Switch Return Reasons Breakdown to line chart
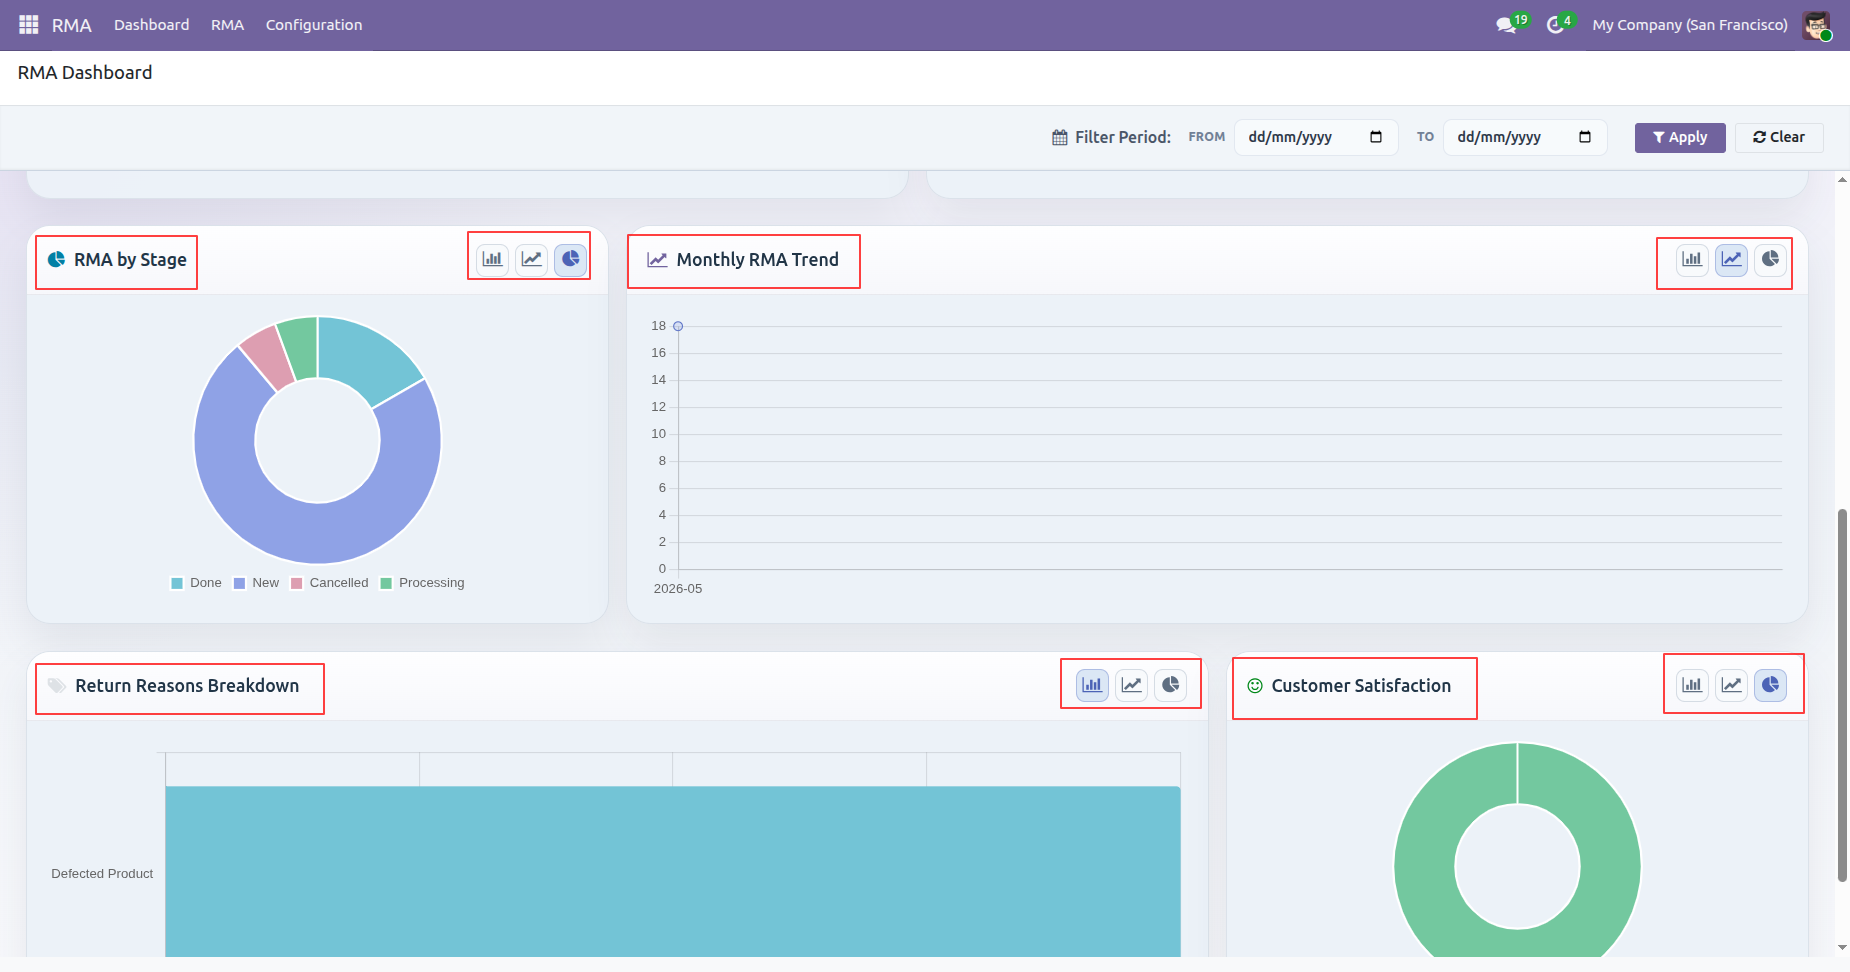Image resolution: width=1850 pixels, height=972 pixels. (1131, 685)
